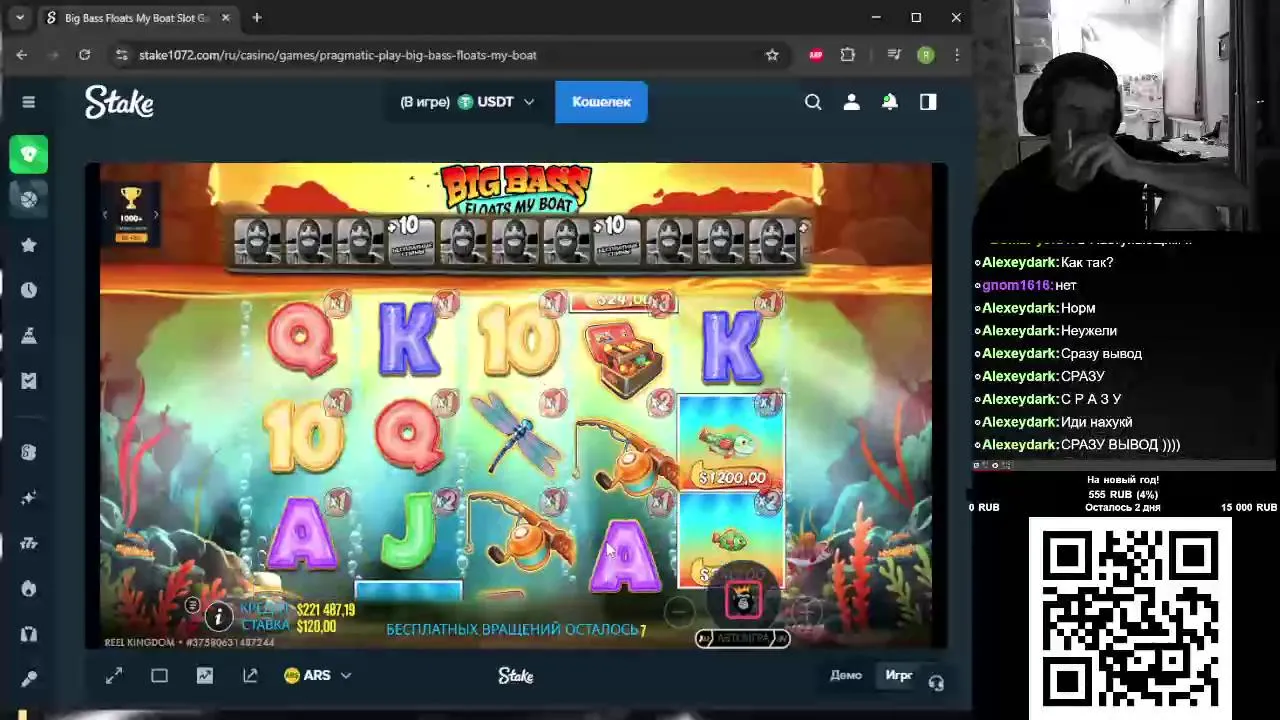Switch to theatre mode view
Screen dimensions: 1280x720
159,676
